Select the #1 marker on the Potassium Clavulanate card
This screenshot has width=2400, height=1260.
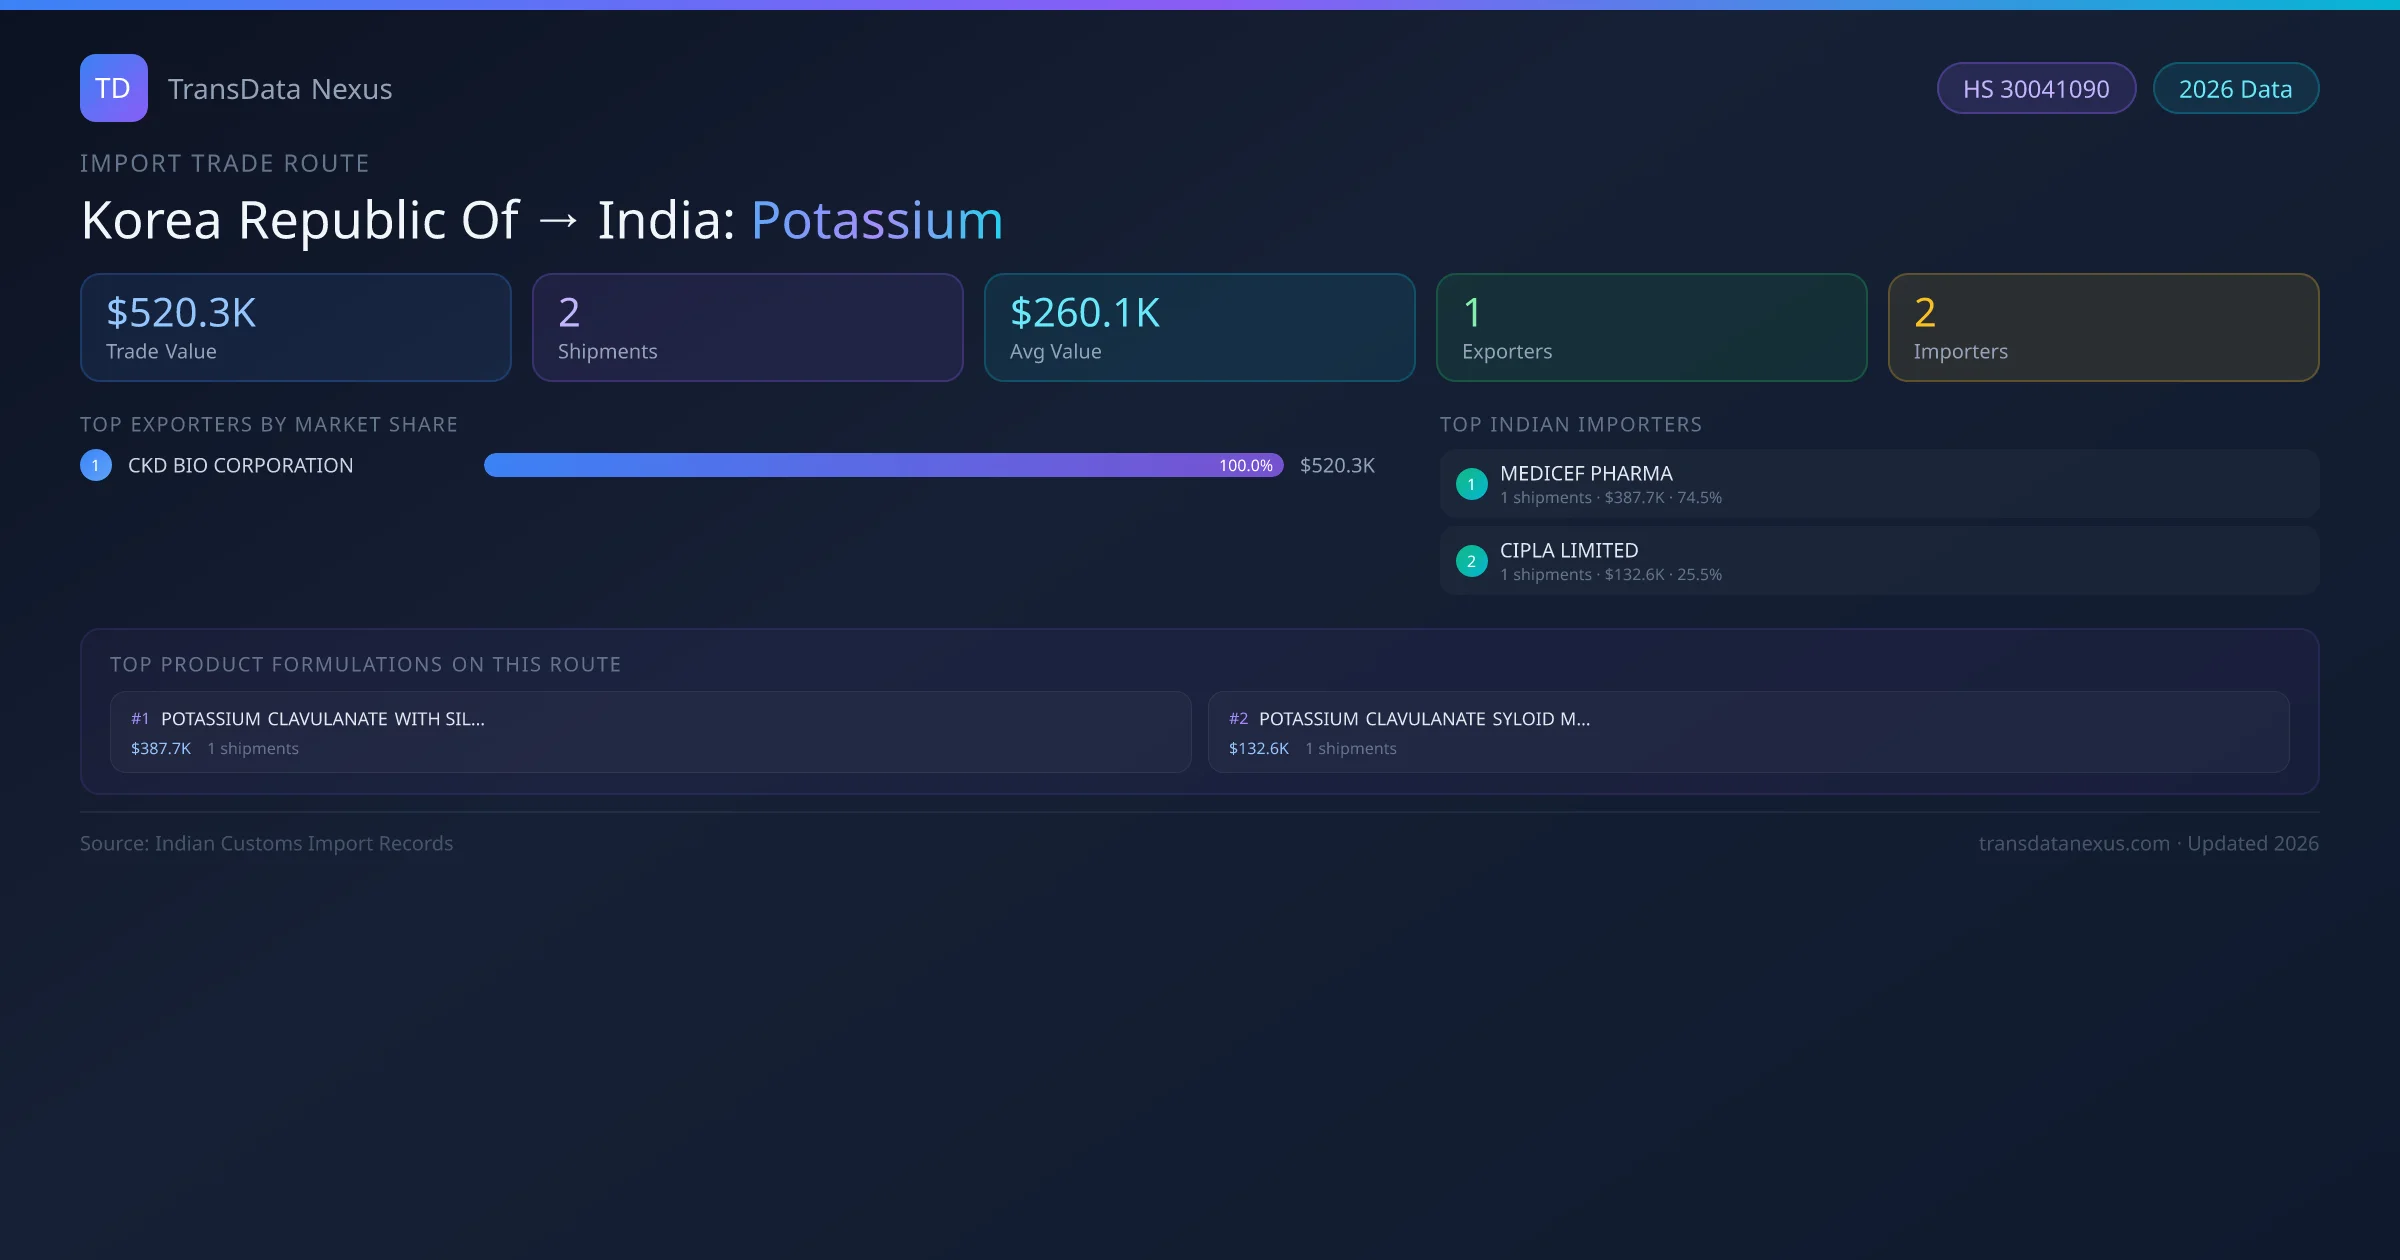click(x=139, y=718)
